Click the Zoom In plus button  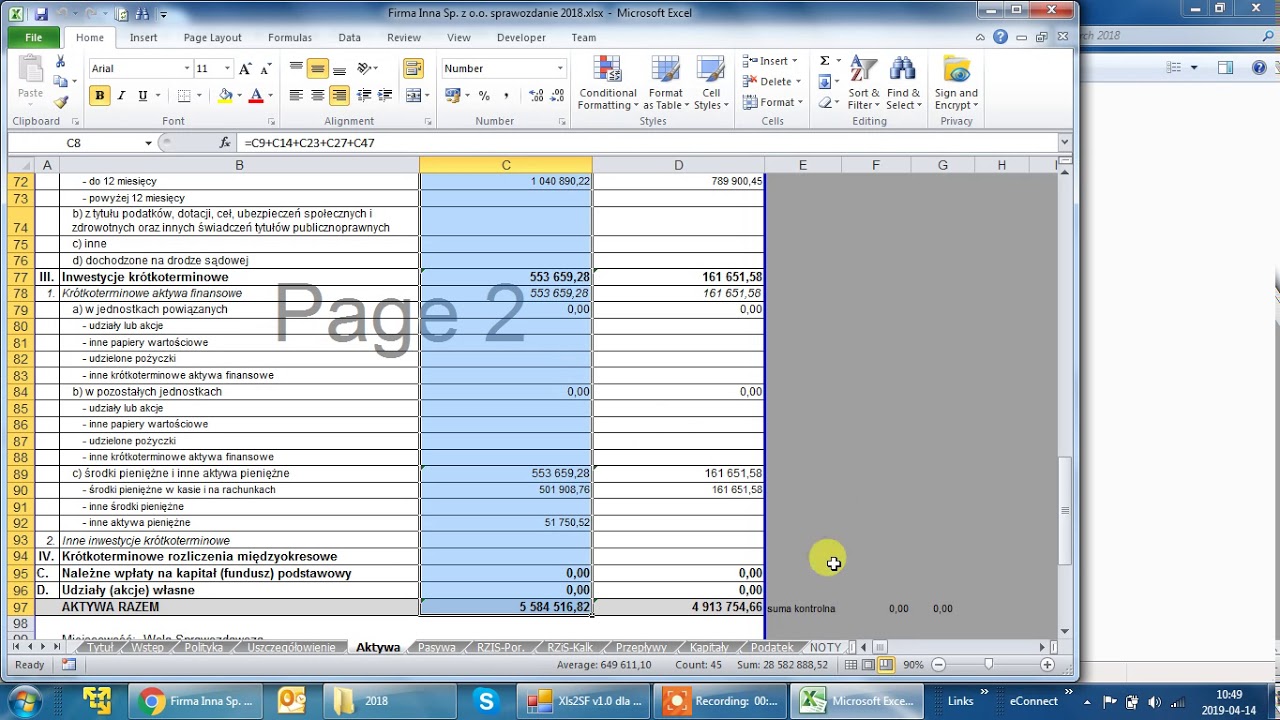coord(1047,665)
